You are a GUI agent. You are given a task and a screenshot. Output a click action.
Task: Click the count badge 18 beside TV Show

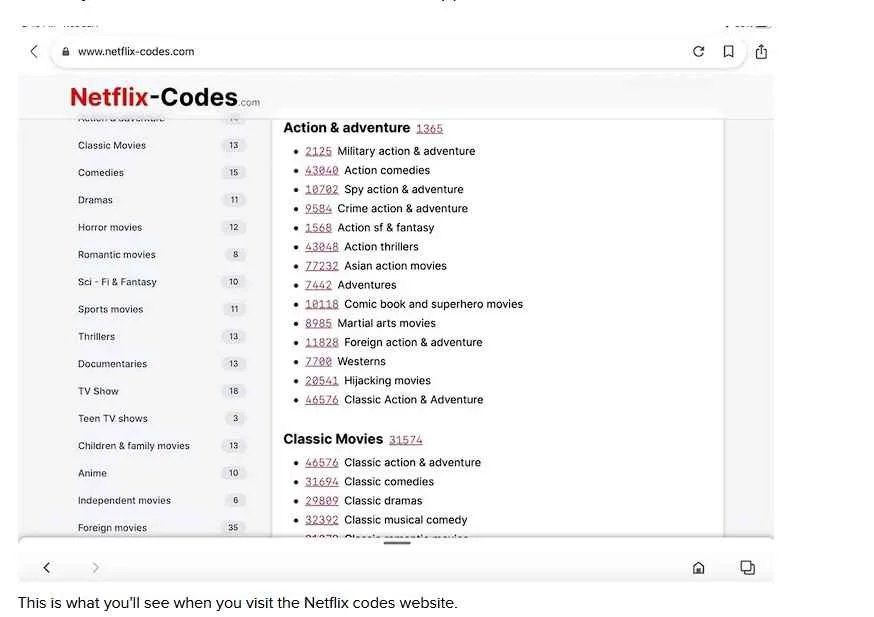pos(234,391)
